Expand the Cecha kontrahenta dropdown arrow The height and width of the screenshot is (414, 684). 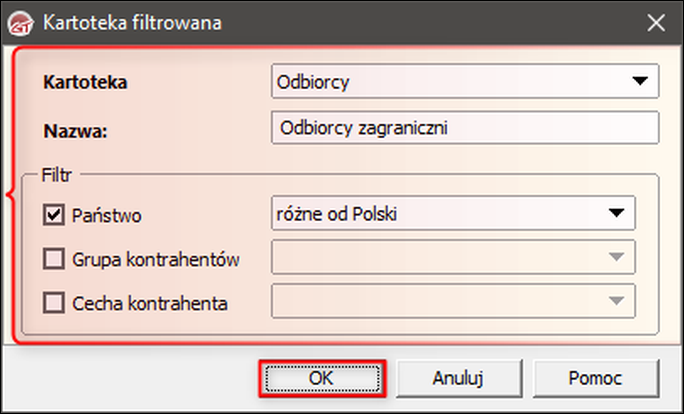coord(616,300)
